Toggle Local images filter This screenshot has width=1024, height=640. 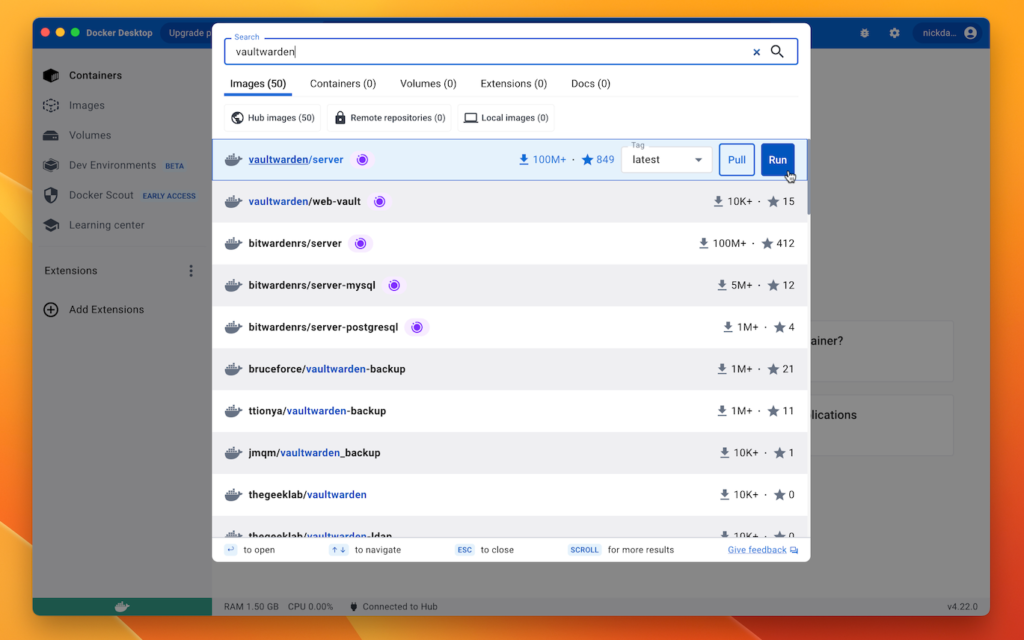point(505,118)
